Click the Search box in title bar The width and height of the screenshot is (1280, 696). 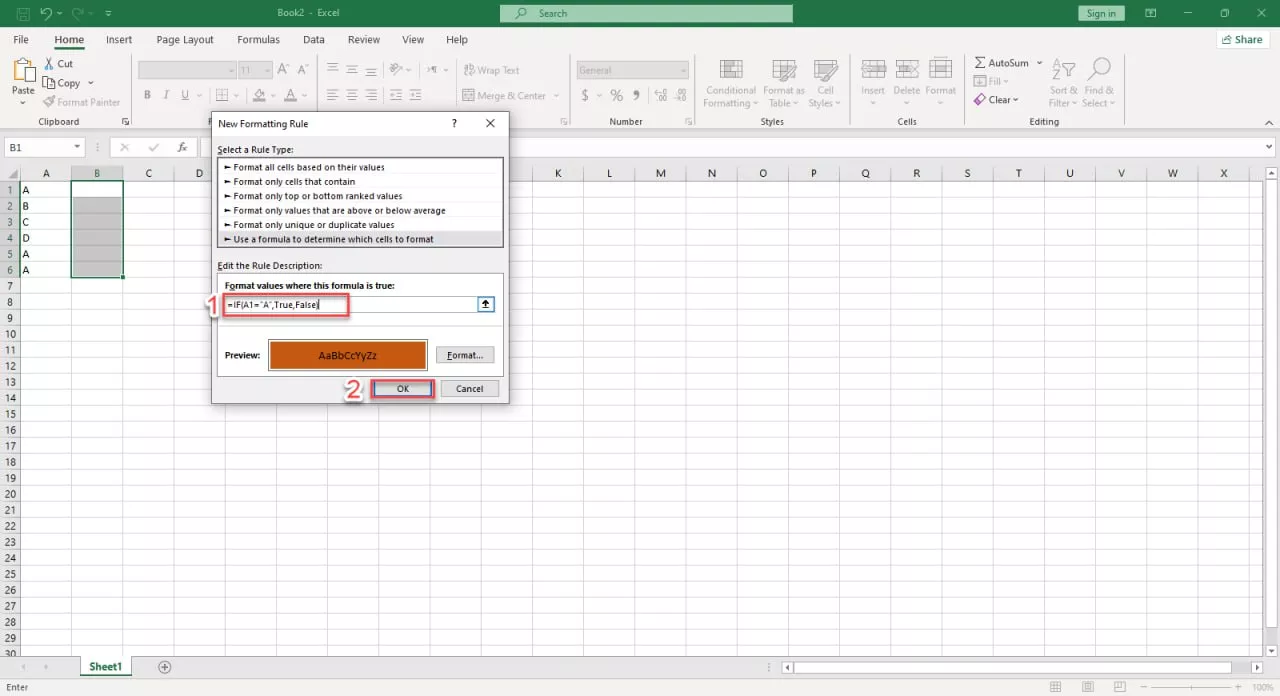click(x=646, y=13)
